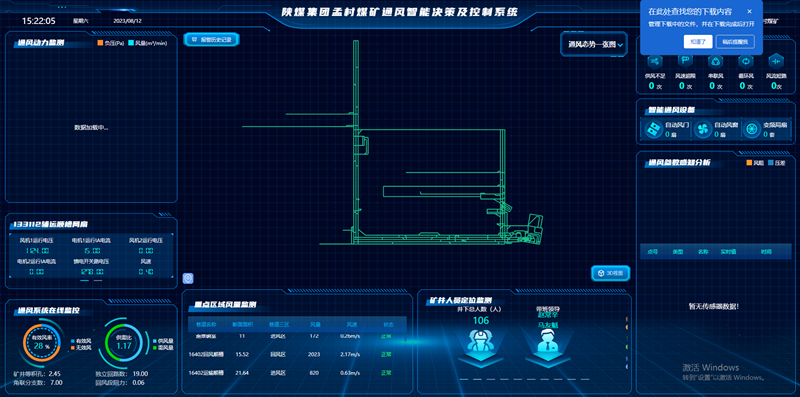
Task: Click the 供风不足 hexagon alarm icon
Action: tap(655, 61)
